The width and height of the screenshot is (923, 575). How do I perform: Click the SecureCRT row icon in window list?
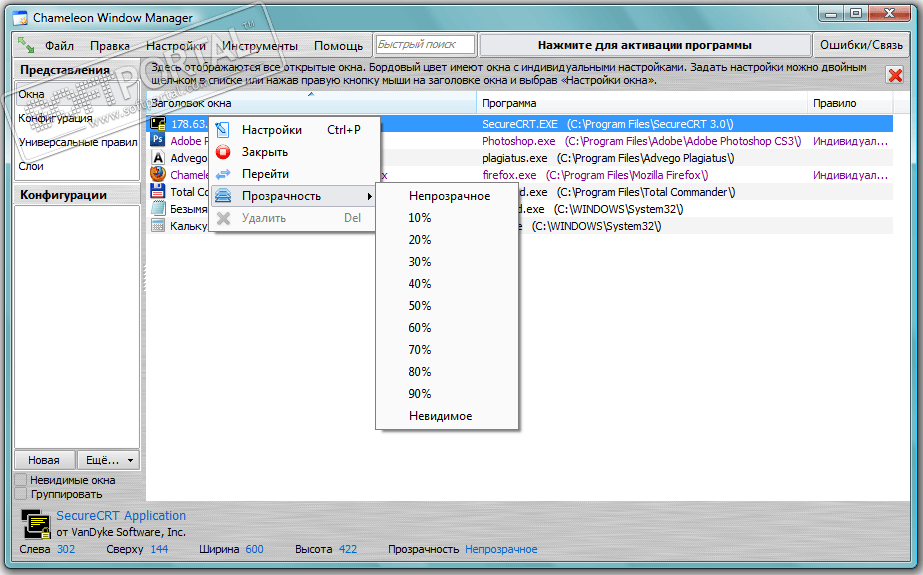click(x=158, y=124)
